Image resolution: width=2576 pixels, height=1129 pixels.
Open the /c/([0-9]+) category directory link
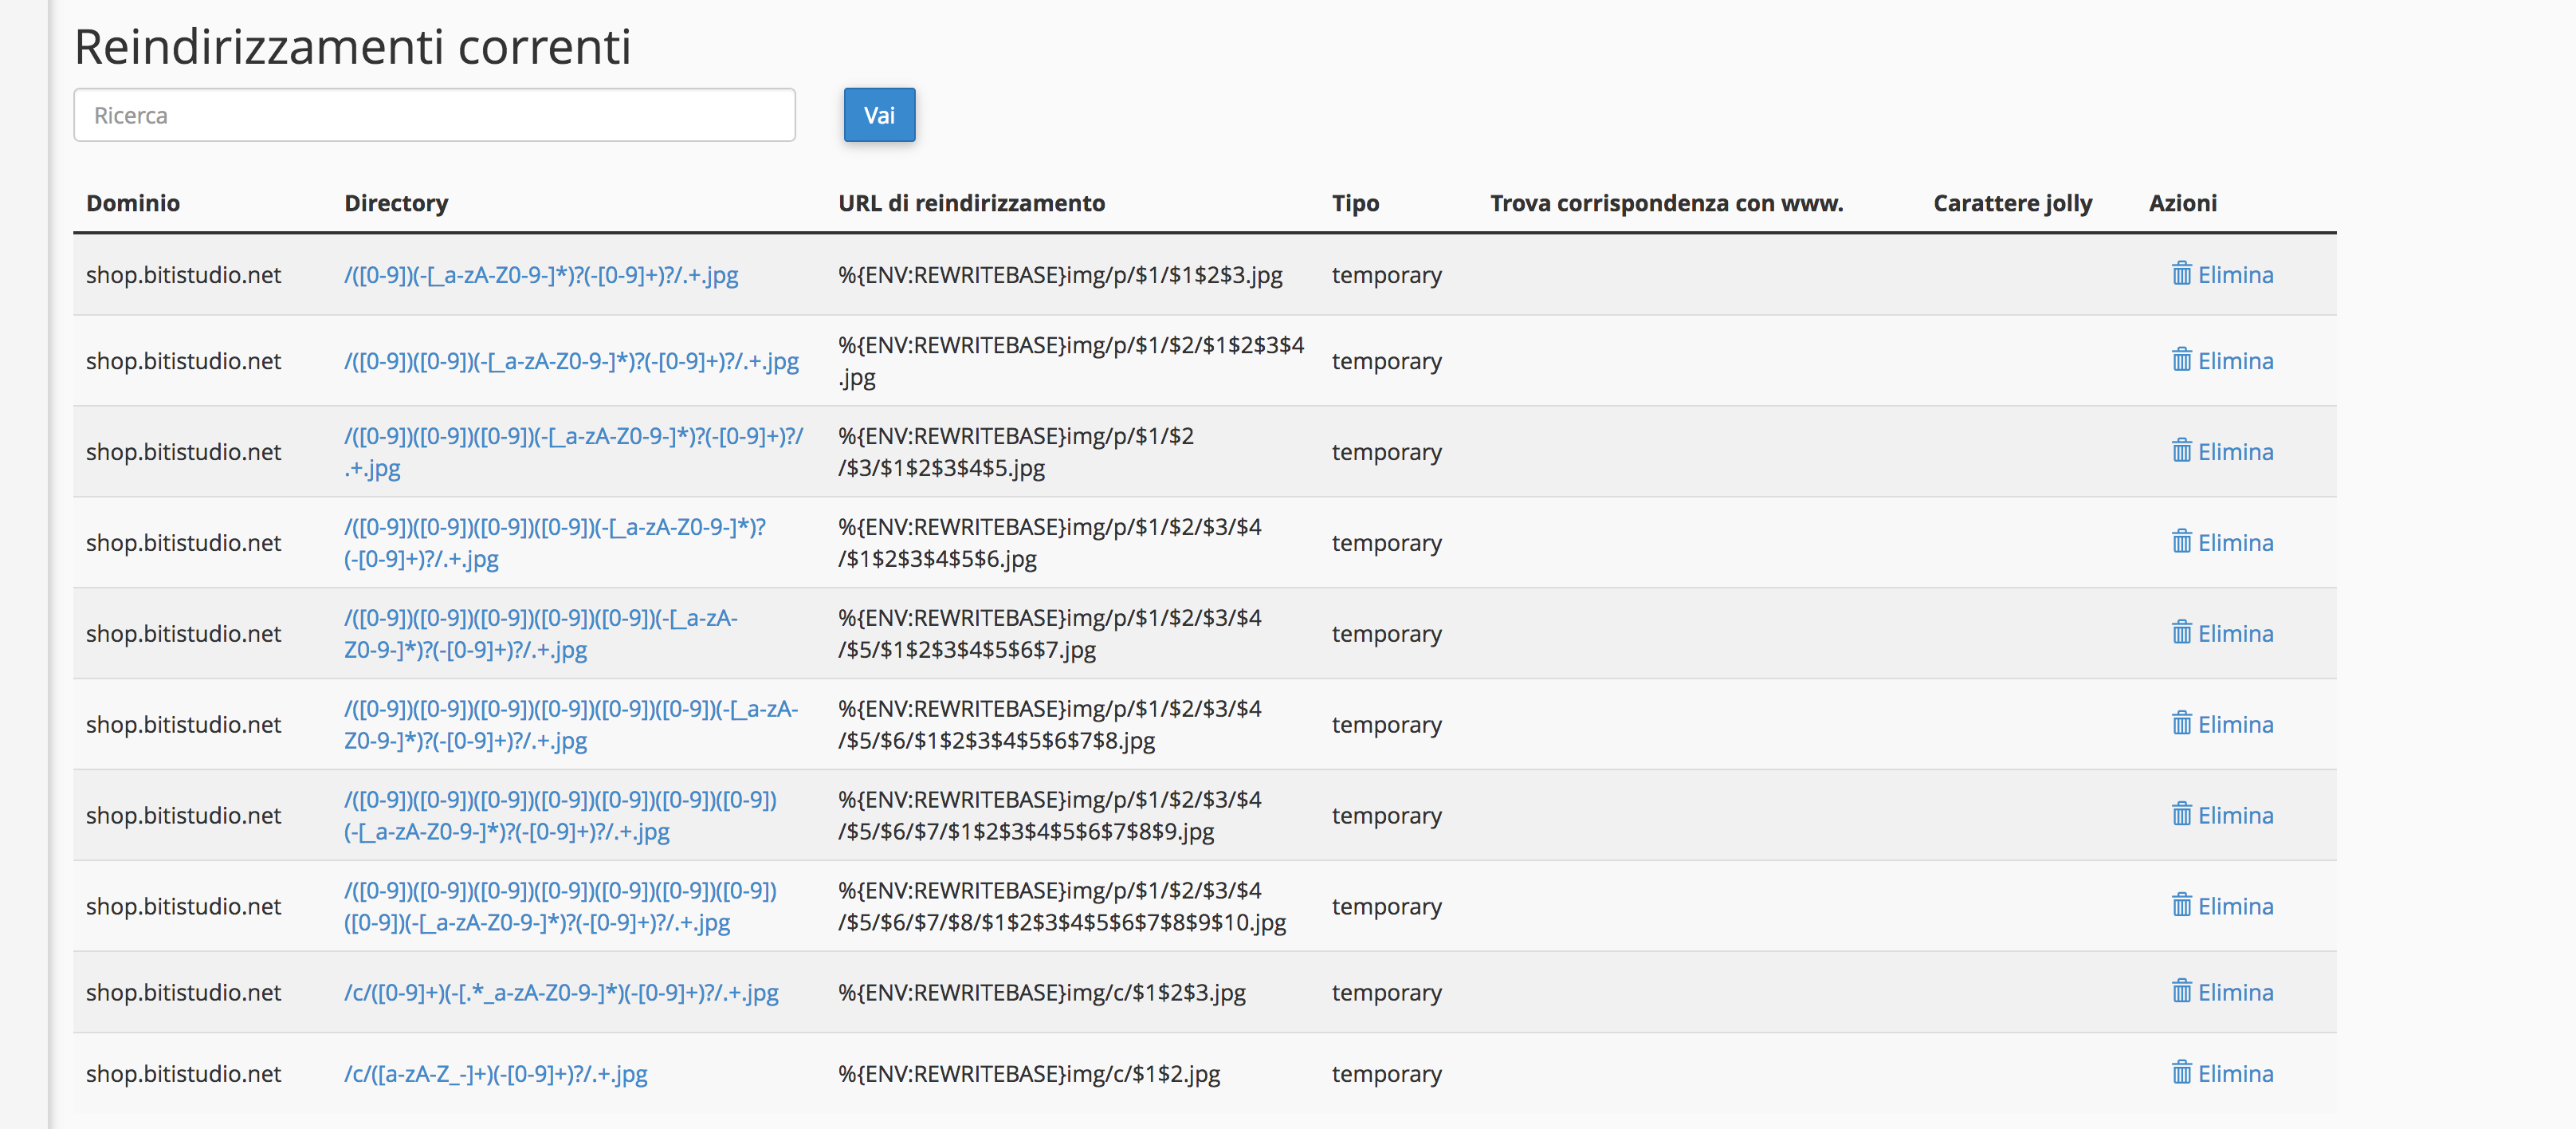560,993
